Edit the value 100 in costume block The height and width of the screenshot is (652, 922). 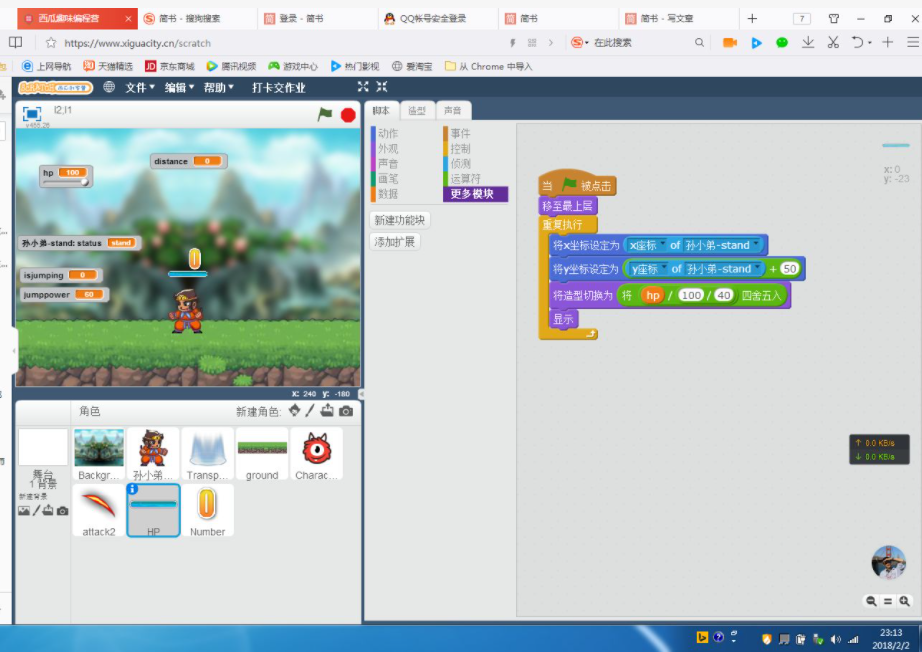[x=691, y=295]
